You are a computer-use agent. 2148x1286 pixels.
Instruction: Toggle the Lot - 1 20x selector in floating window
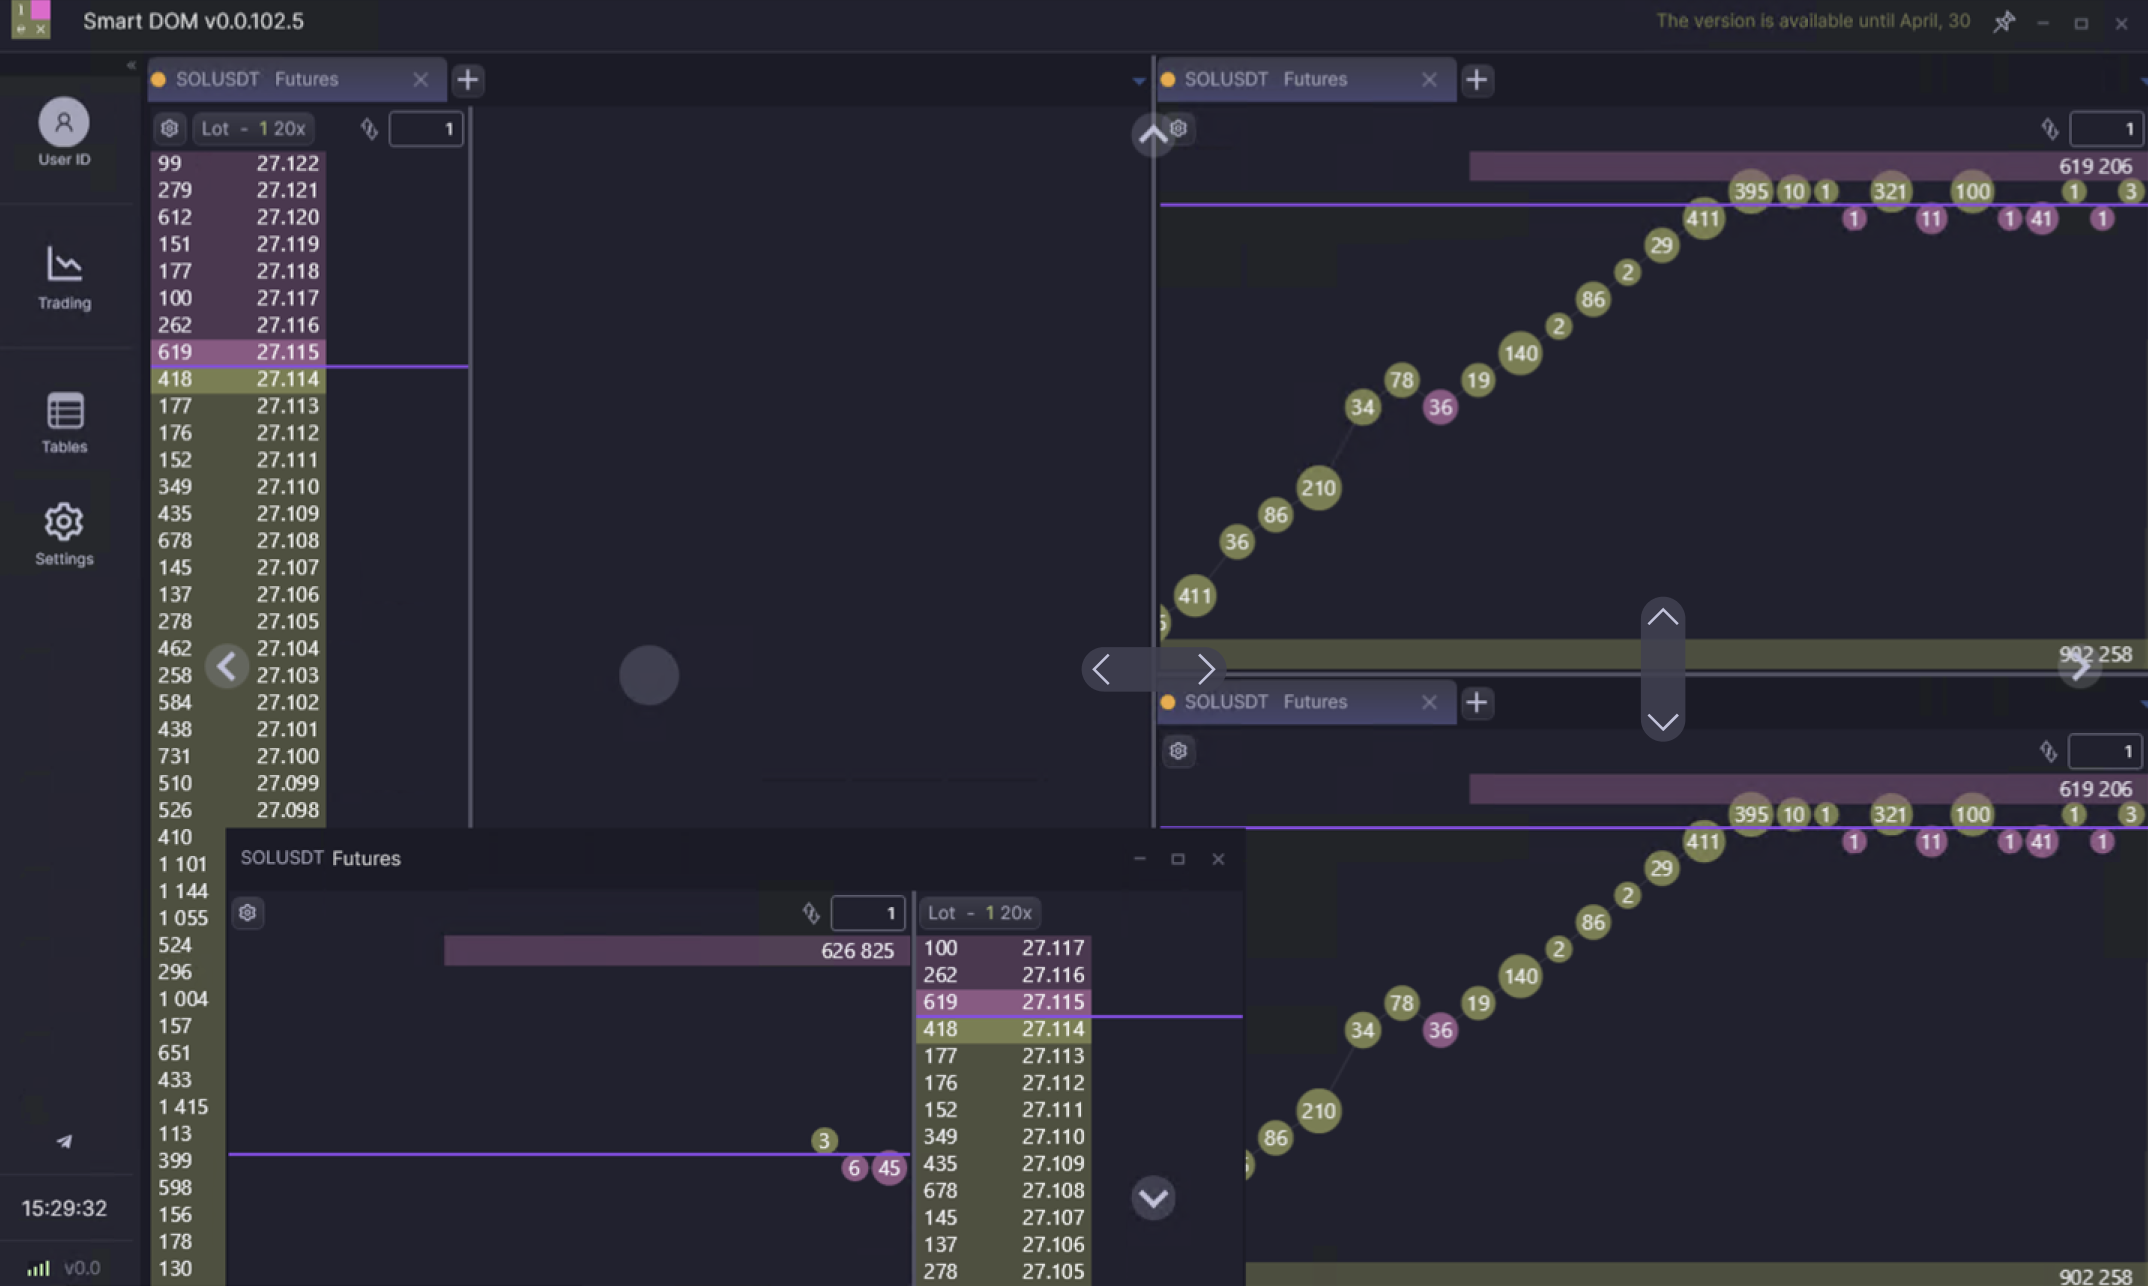click(979, 912)
